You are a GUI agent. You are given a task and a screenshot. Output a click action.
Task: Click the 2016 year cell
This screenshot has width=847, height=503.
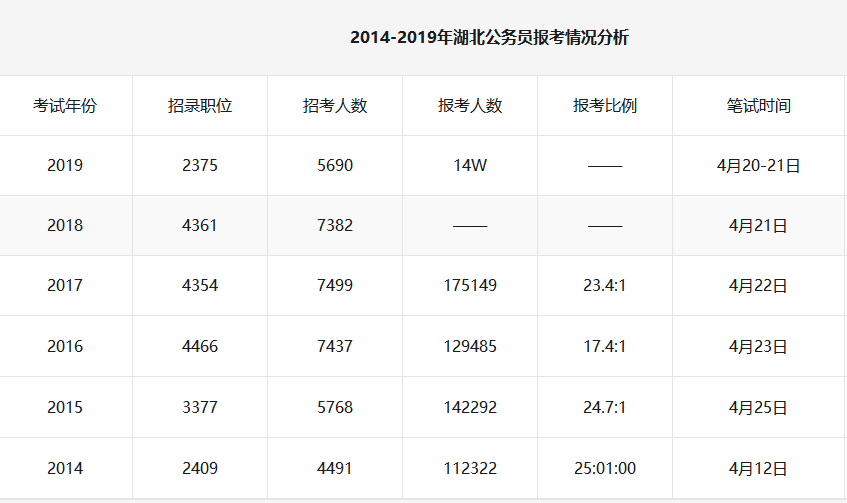[65, 346]
